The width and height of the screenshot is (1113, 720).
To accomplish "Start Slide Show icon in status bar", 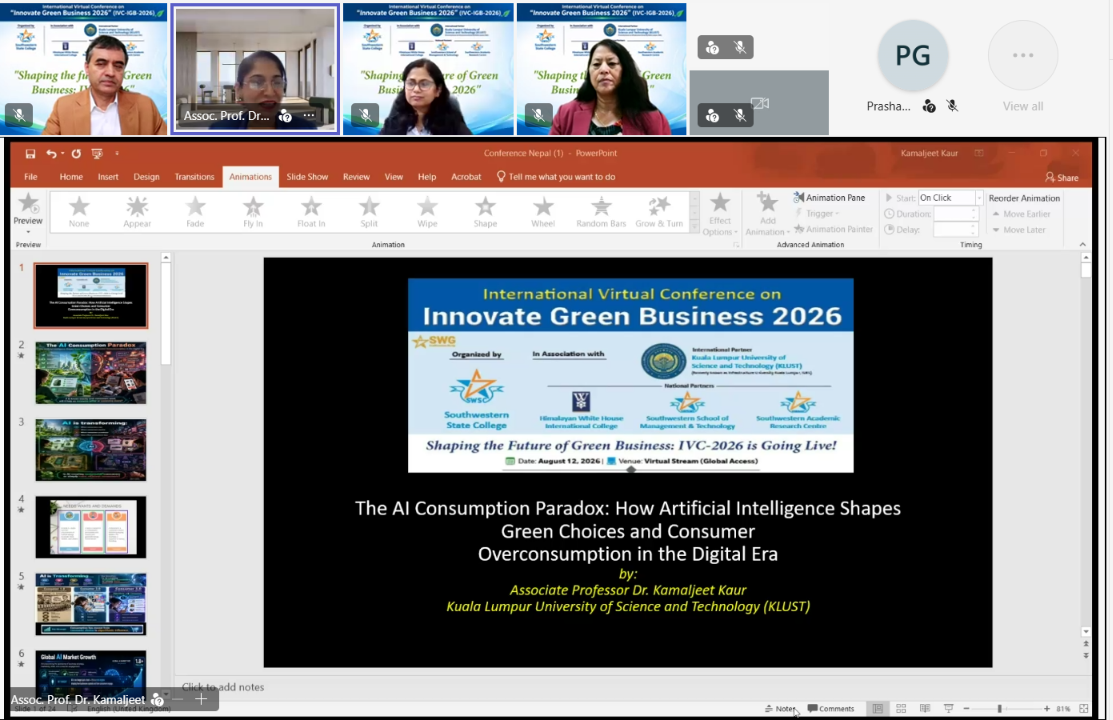I will (x=948, y=709).
